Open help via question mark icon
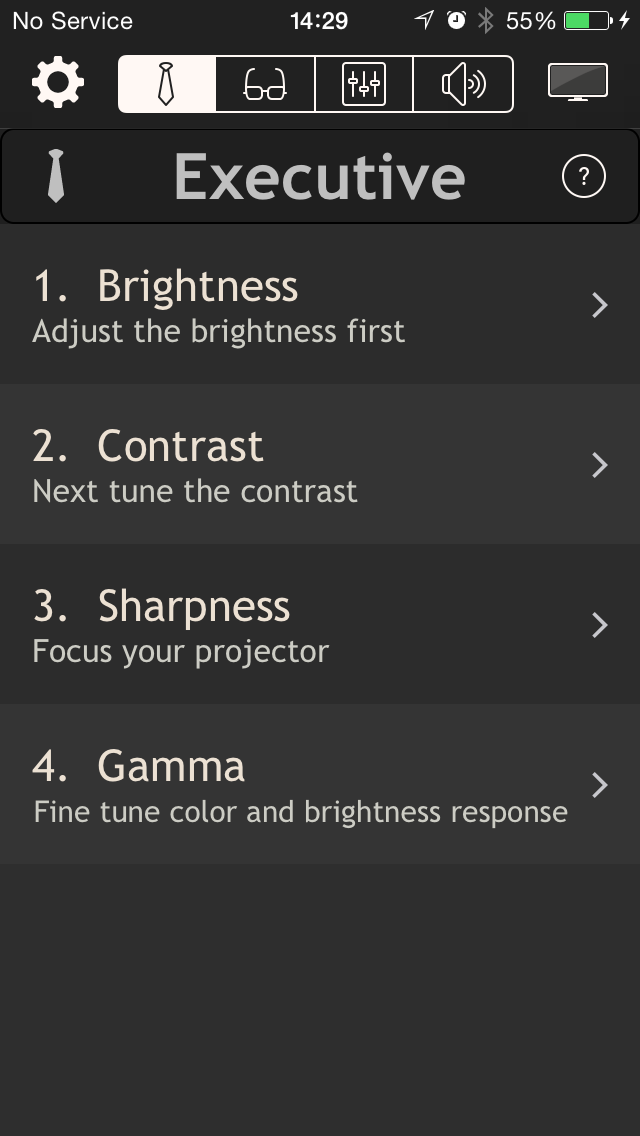The image size is (640, 1136). [x=584, y=176]
